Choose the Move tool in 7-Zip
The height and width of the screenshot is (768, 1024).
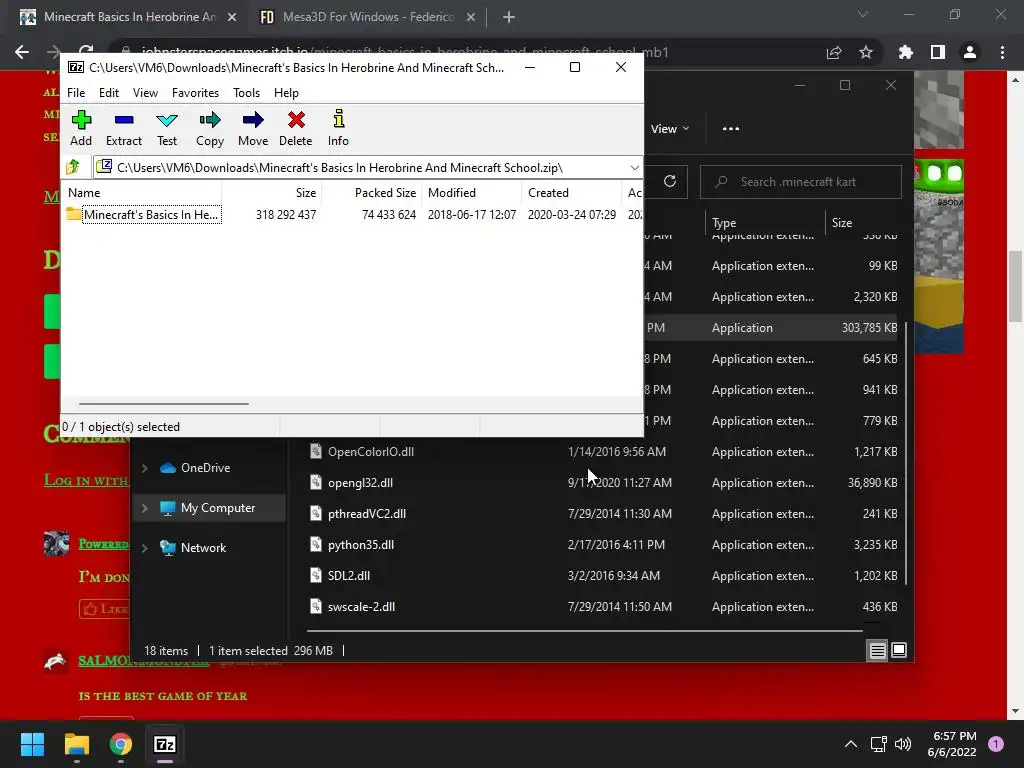(x=253, y=128)
